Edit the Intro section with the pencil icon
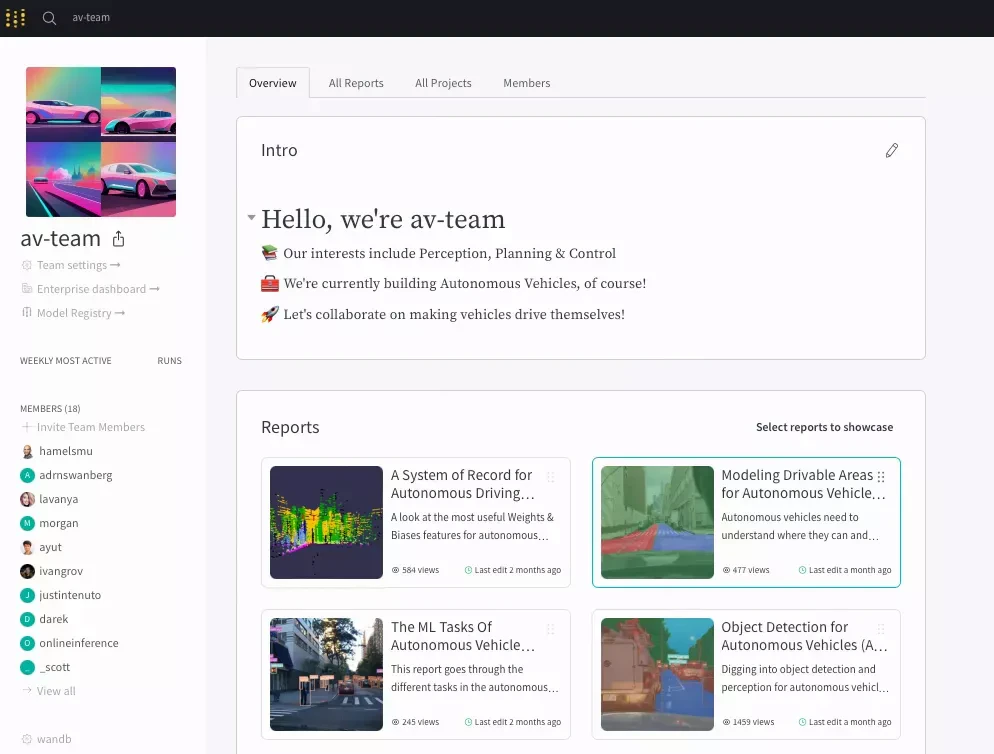 892,150
